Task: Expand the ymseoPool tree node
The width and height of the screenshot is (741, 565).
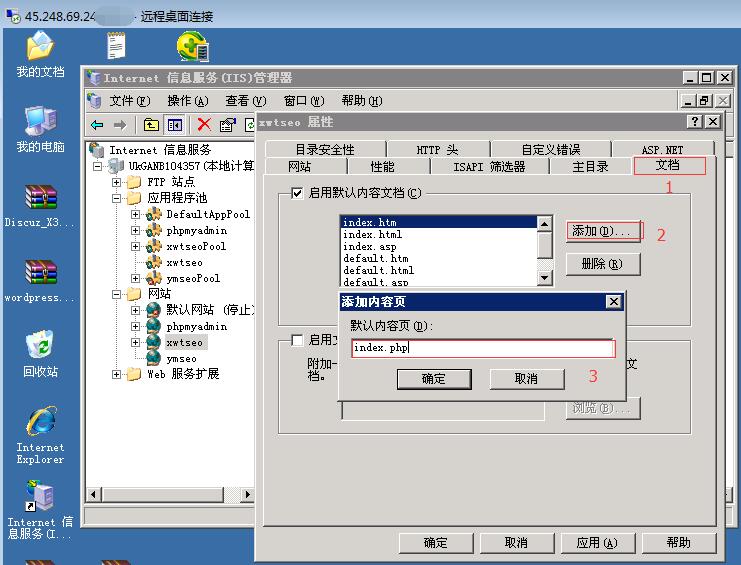Action: pyautogui.click(x=135, y=278)
